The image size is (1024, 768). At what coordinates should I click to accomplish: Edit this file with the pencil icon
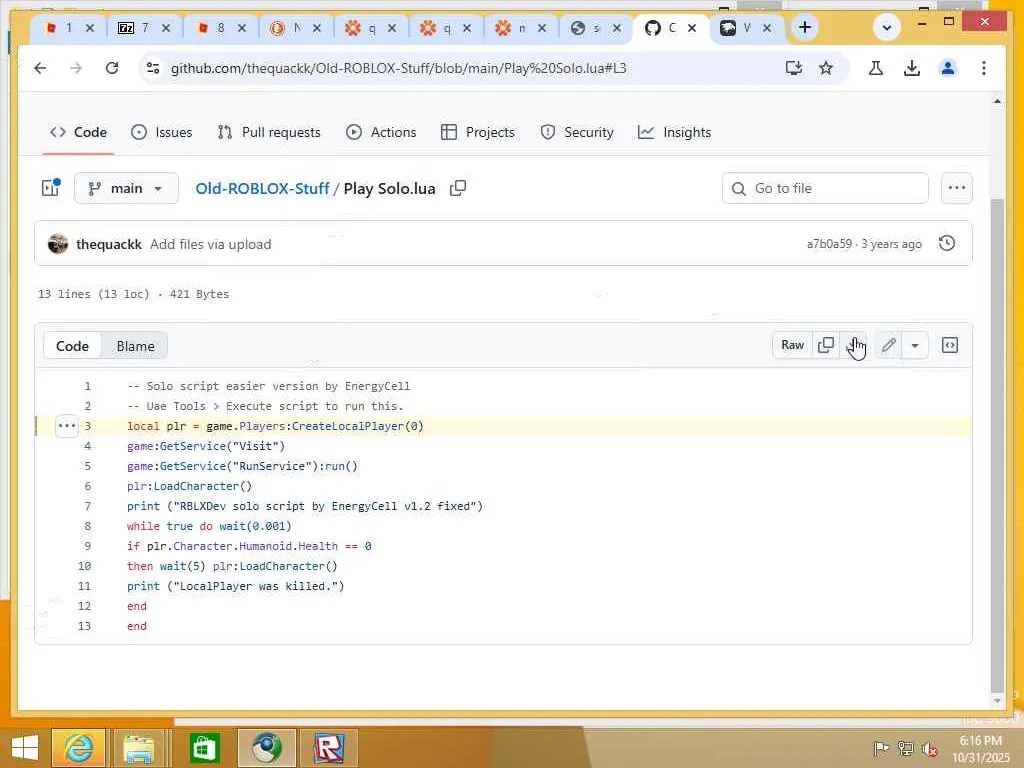point(888,345)
